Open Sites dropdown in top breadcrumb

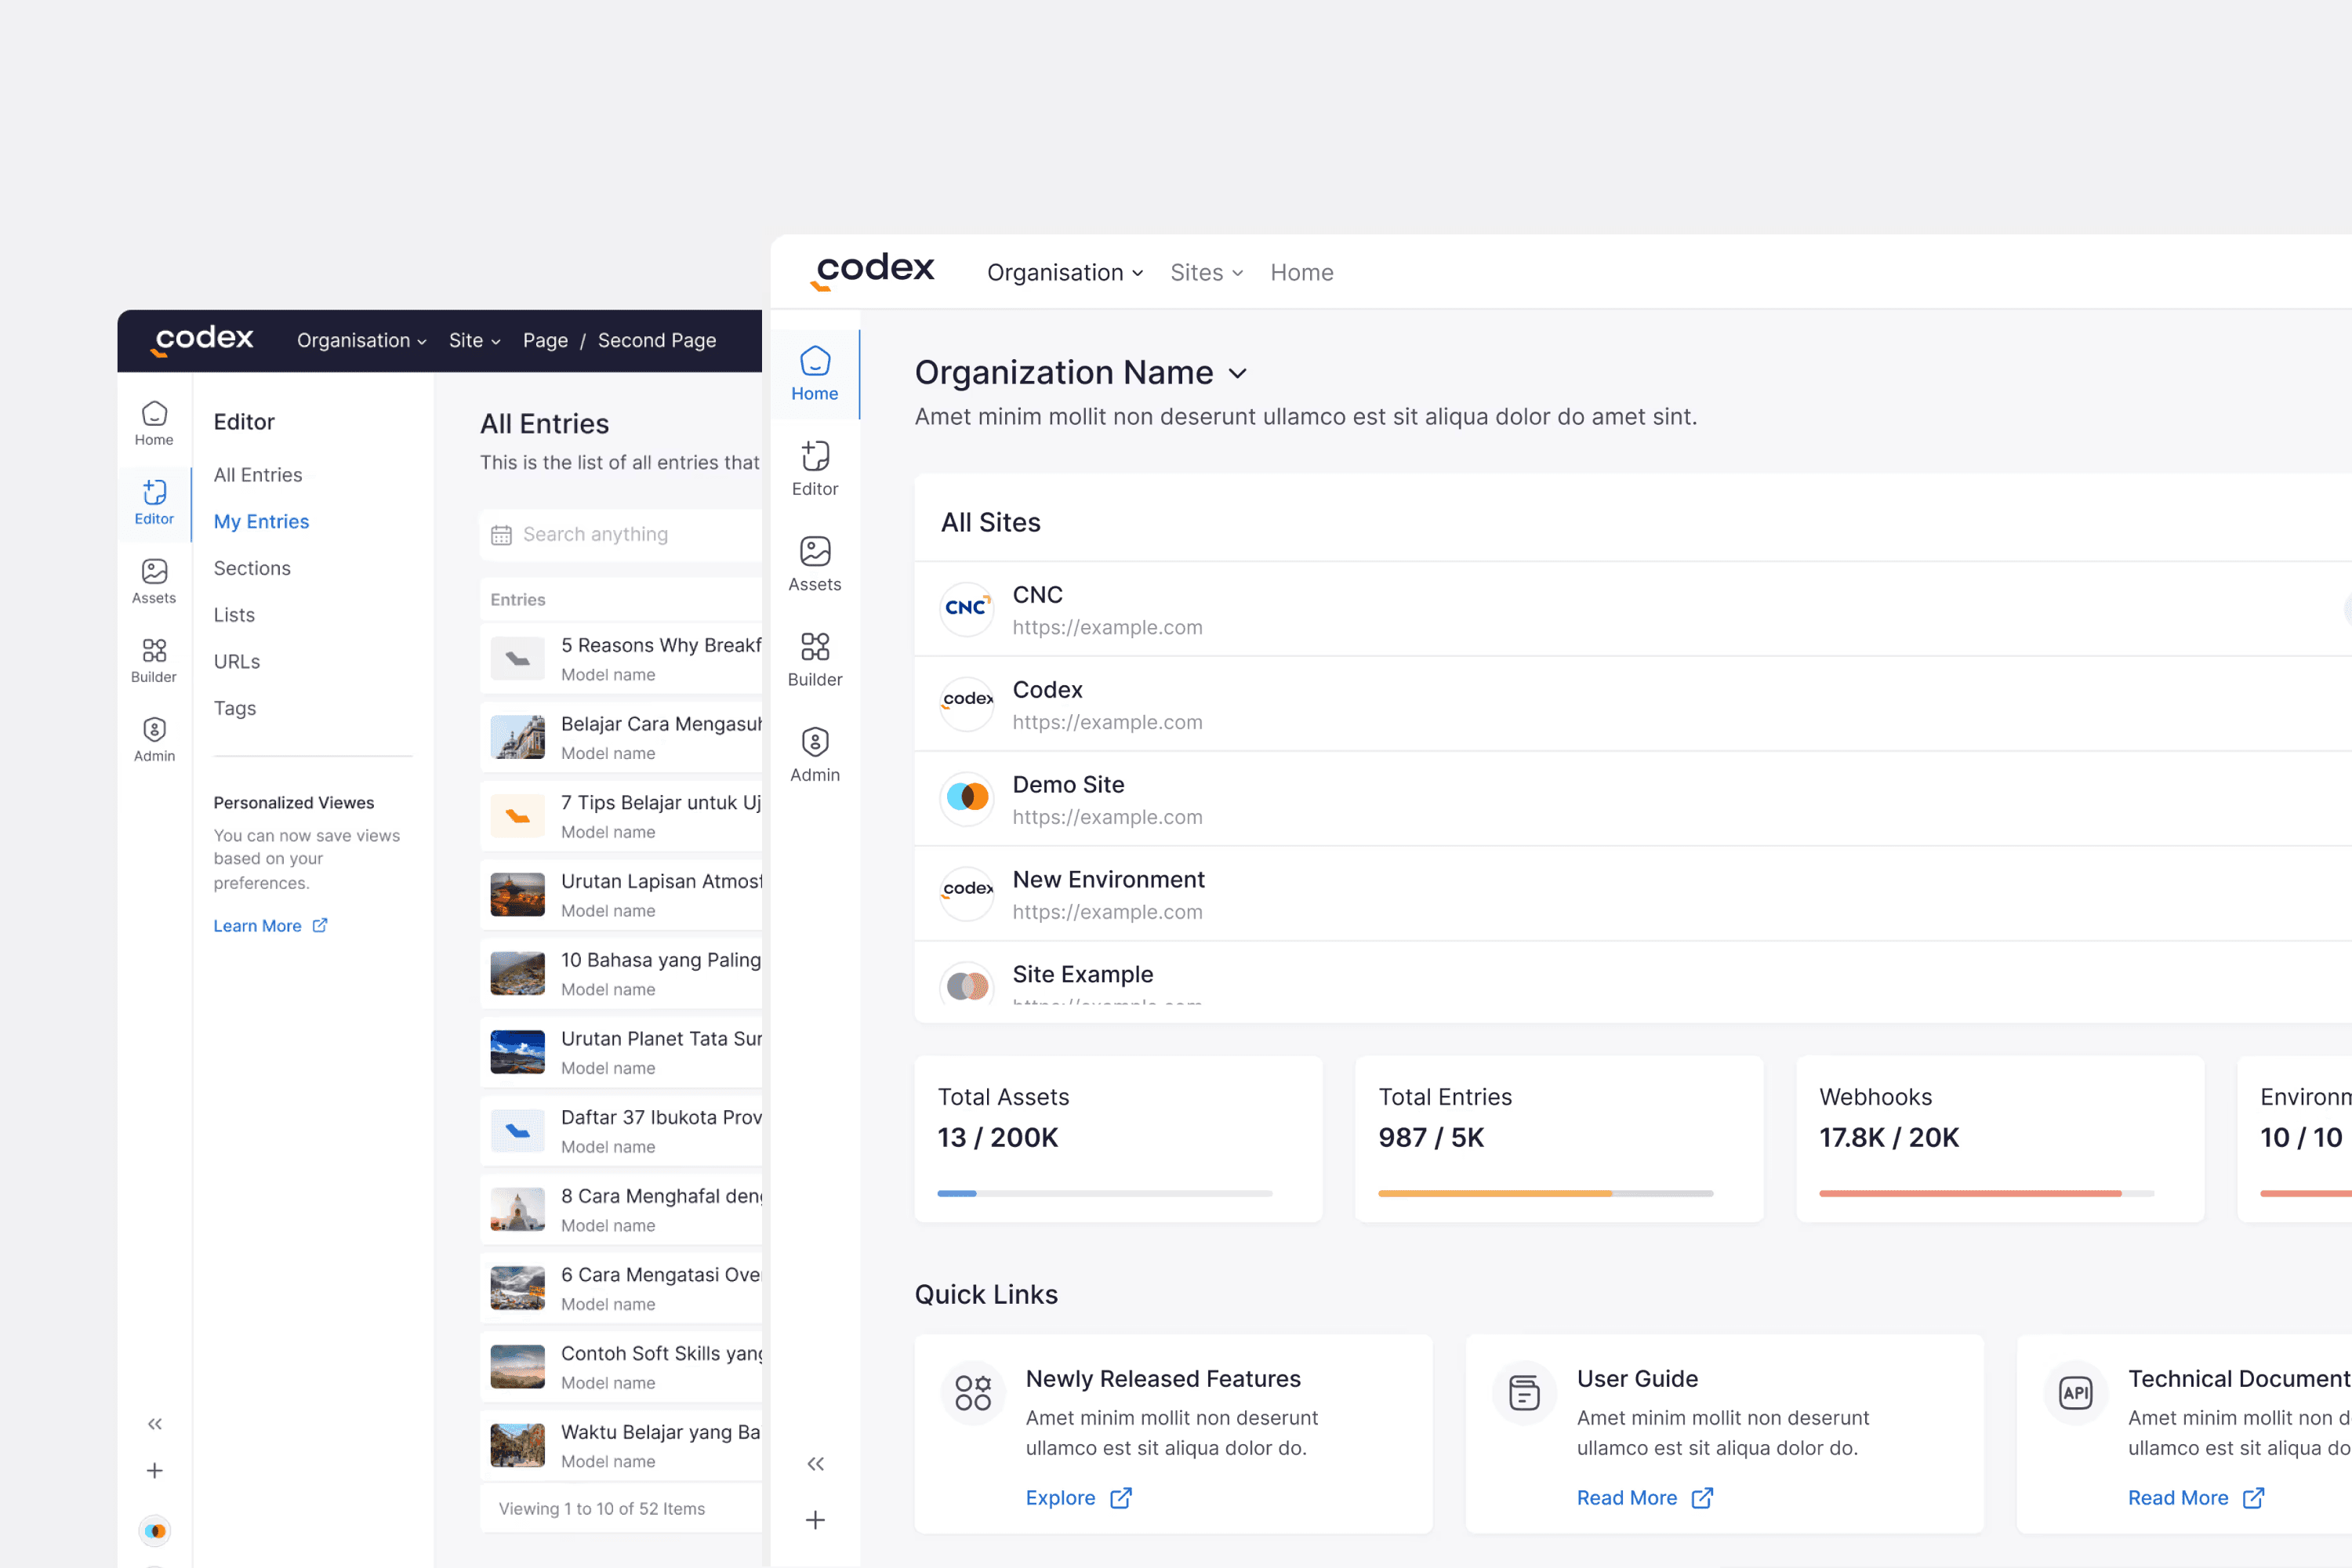point(1206,272)
